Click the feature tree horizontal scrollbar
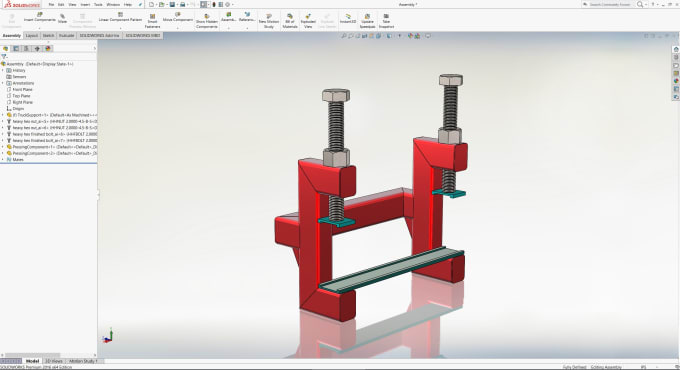This screenshot has height=370, width=680. 33,355
